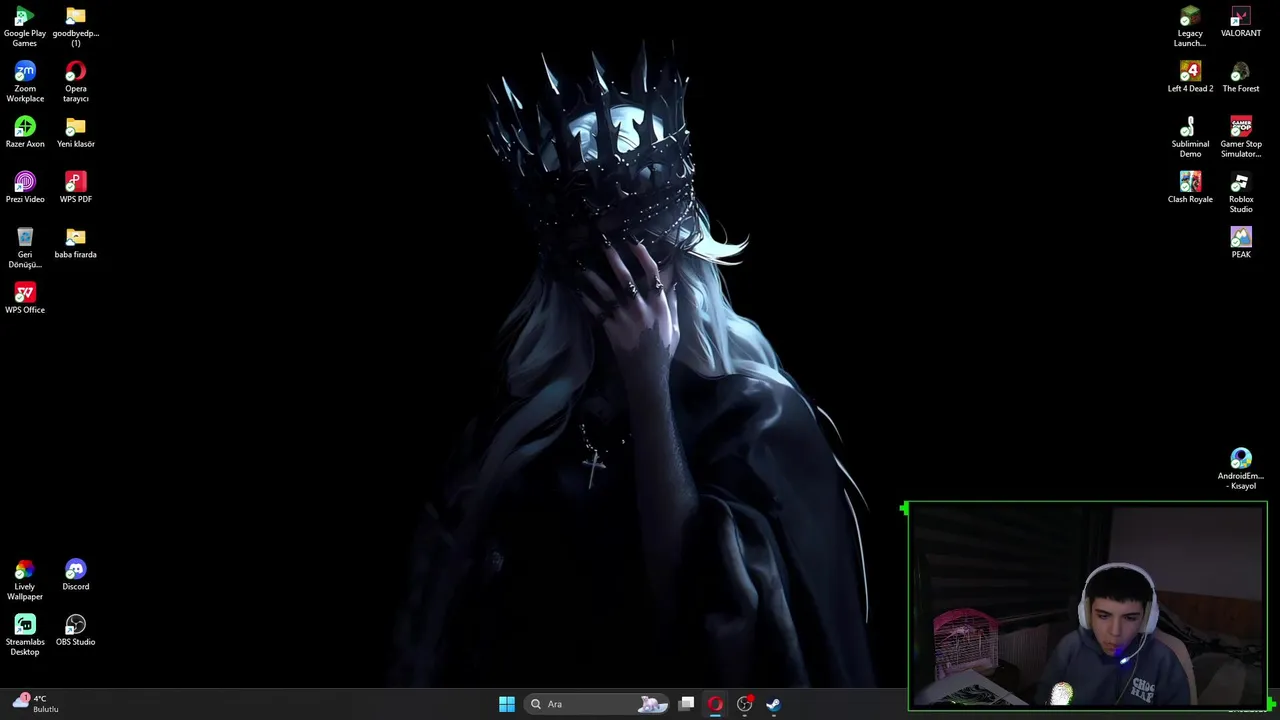Open Steam from the taskbar

click(x=773, y=704)
